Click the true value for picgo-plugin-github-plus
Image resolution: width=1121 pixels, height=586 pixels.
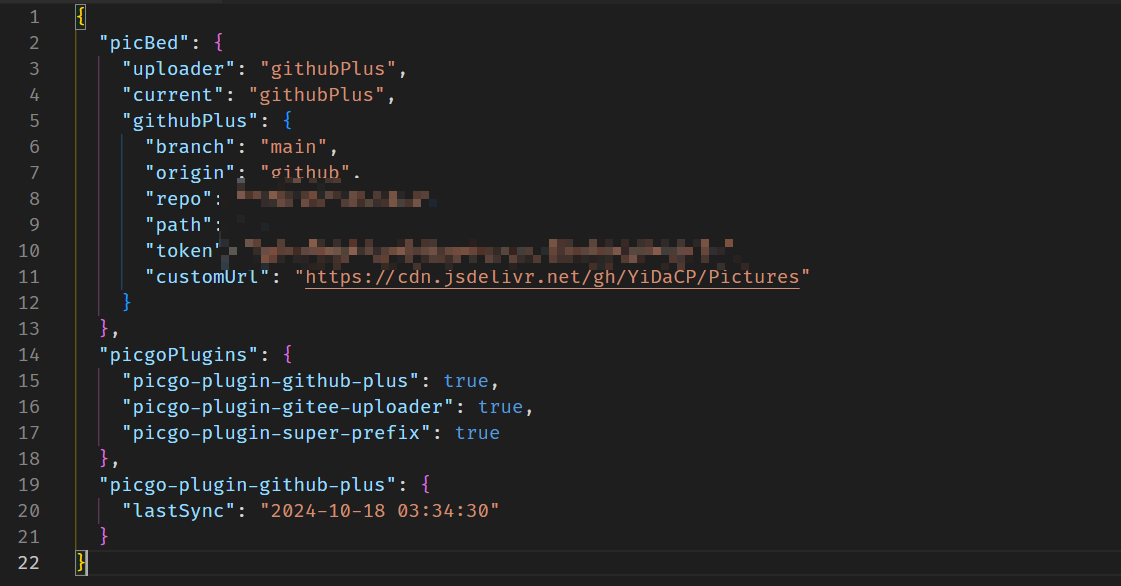click(465, 381)
